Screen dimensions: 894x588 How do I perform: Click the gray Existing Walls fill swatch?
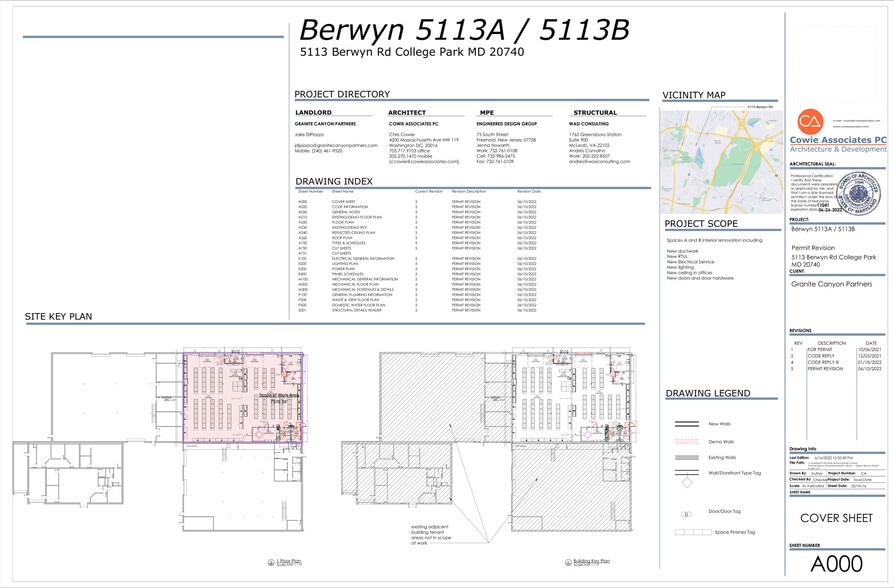[687, 458]
